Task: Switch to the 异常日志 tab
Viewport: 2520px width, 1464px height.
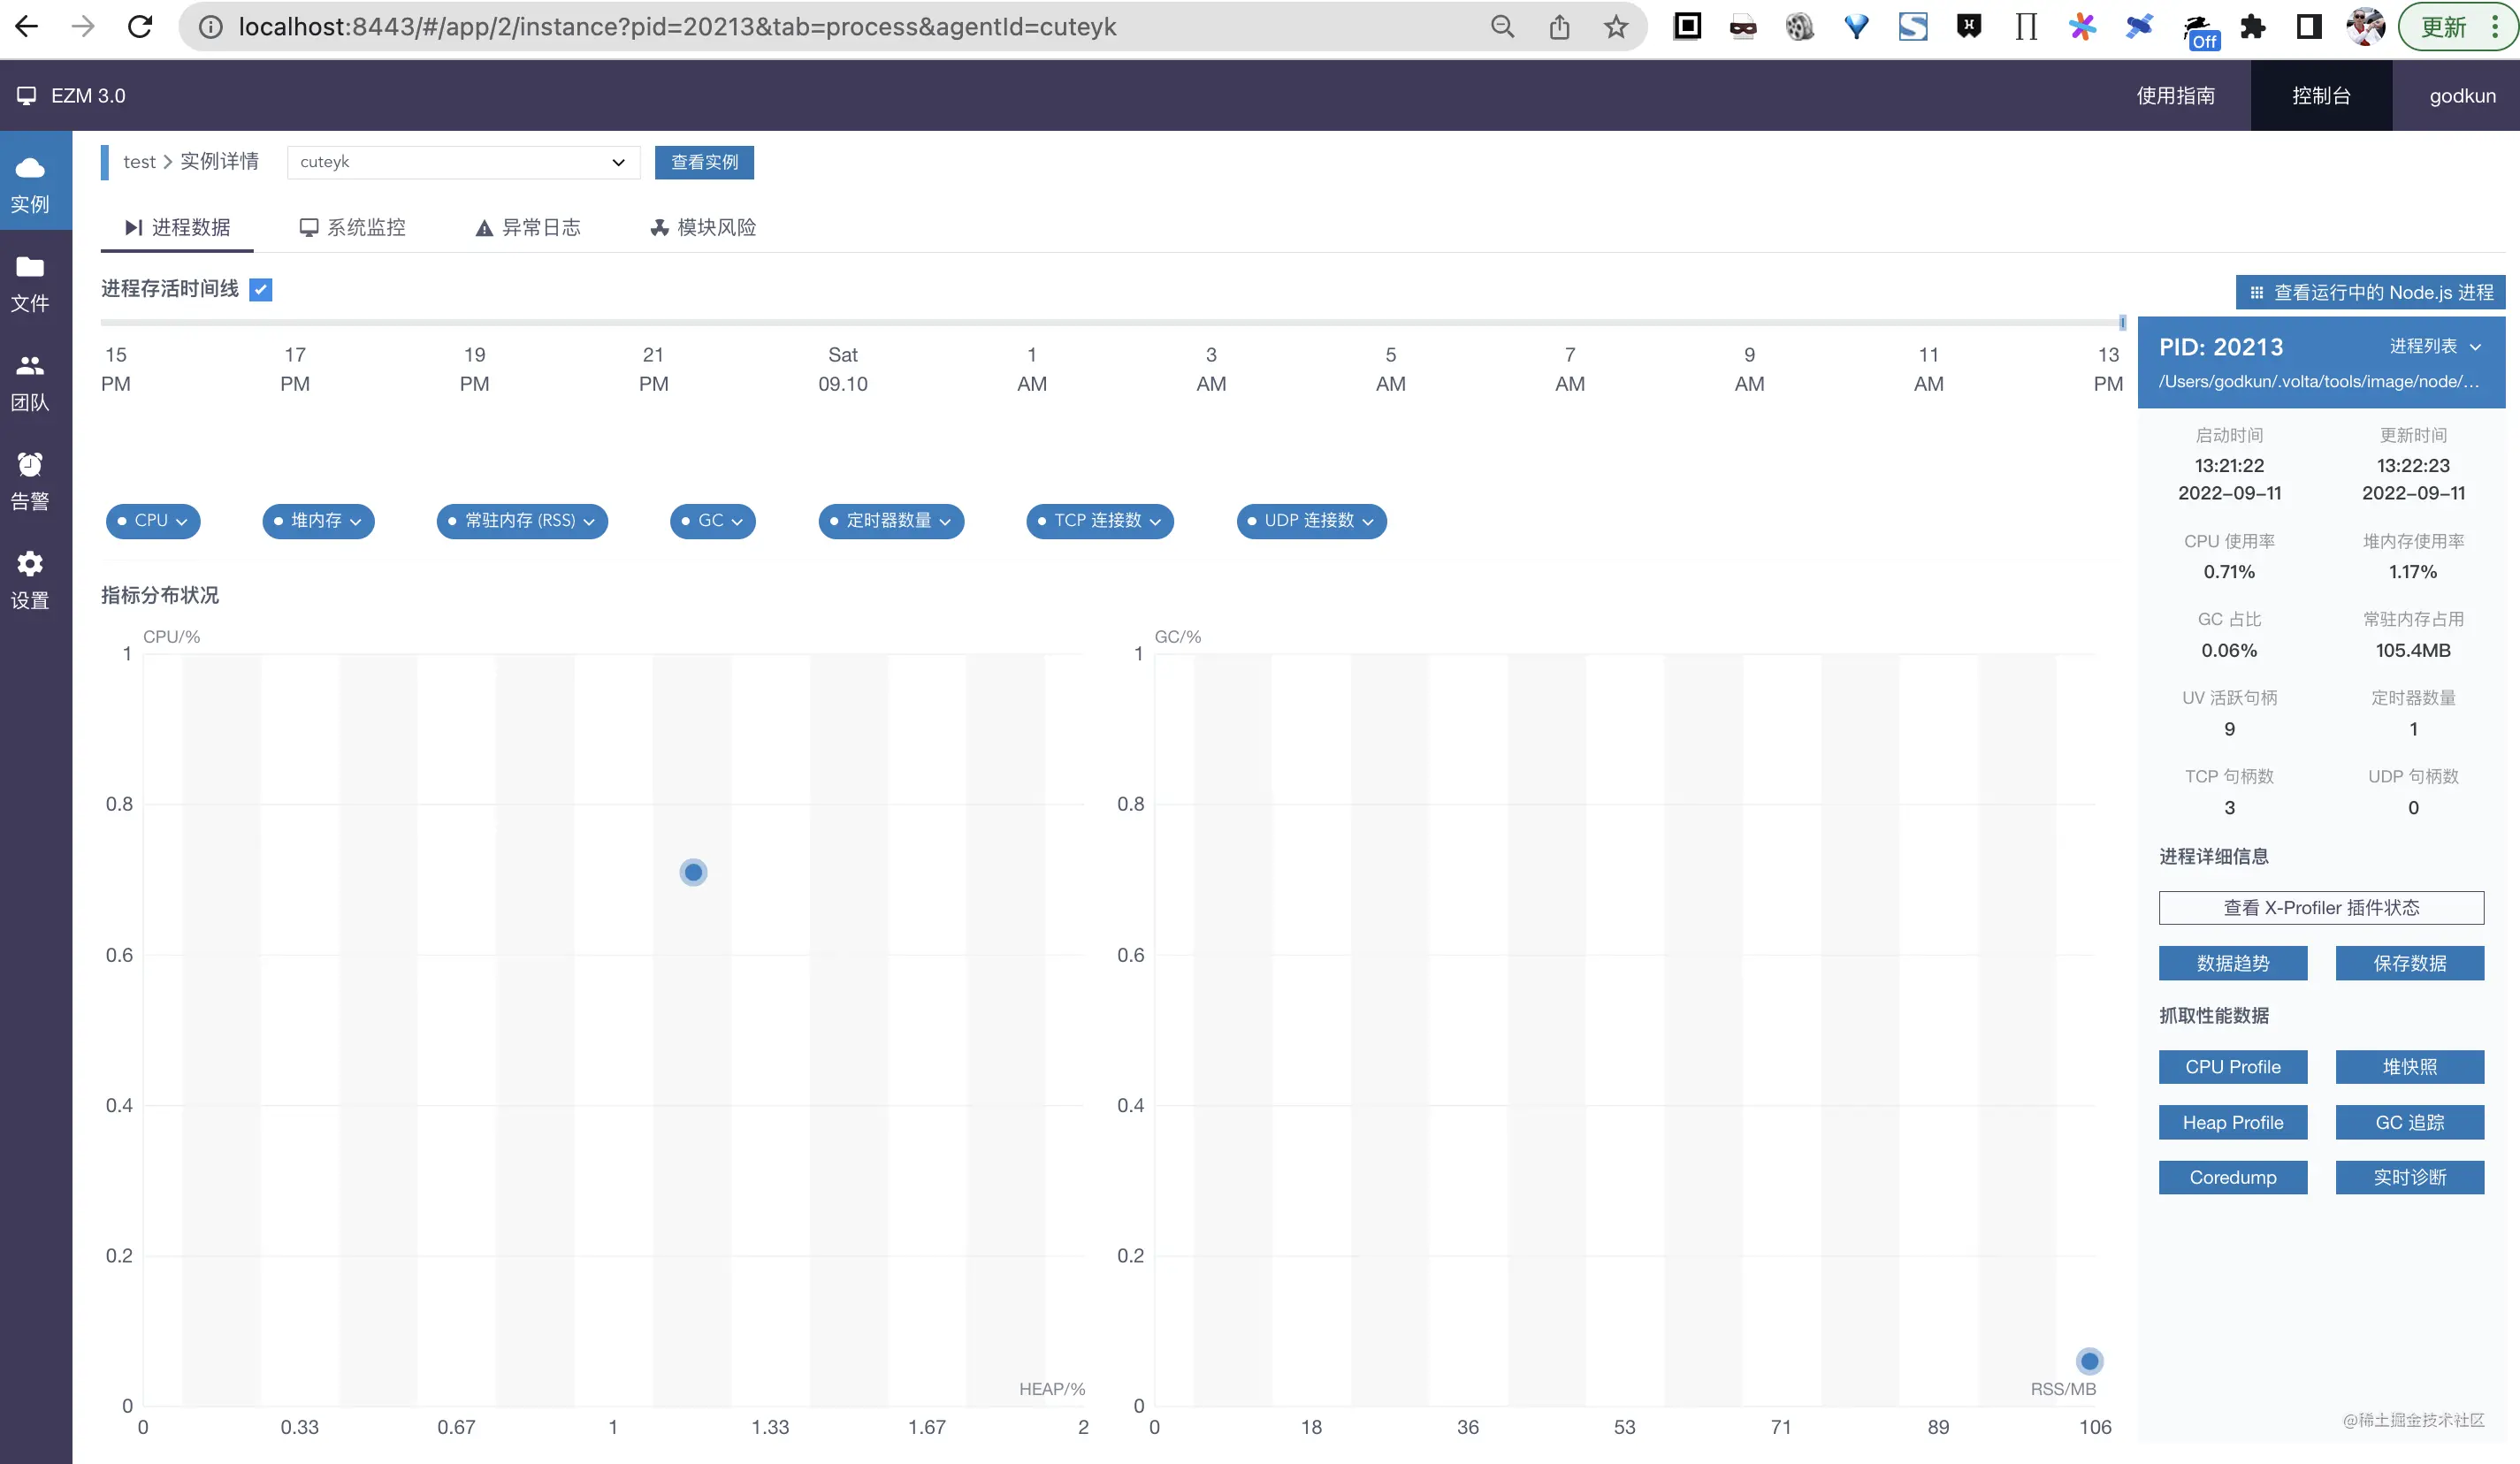Action: click(527, 227)
